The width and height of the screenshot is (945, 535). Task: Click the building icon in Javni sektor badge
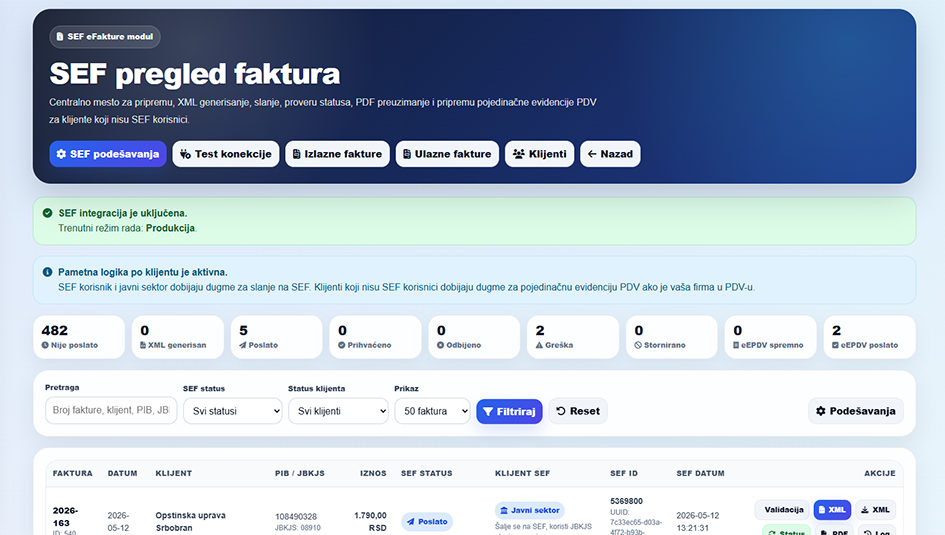(x=504, y=510)
